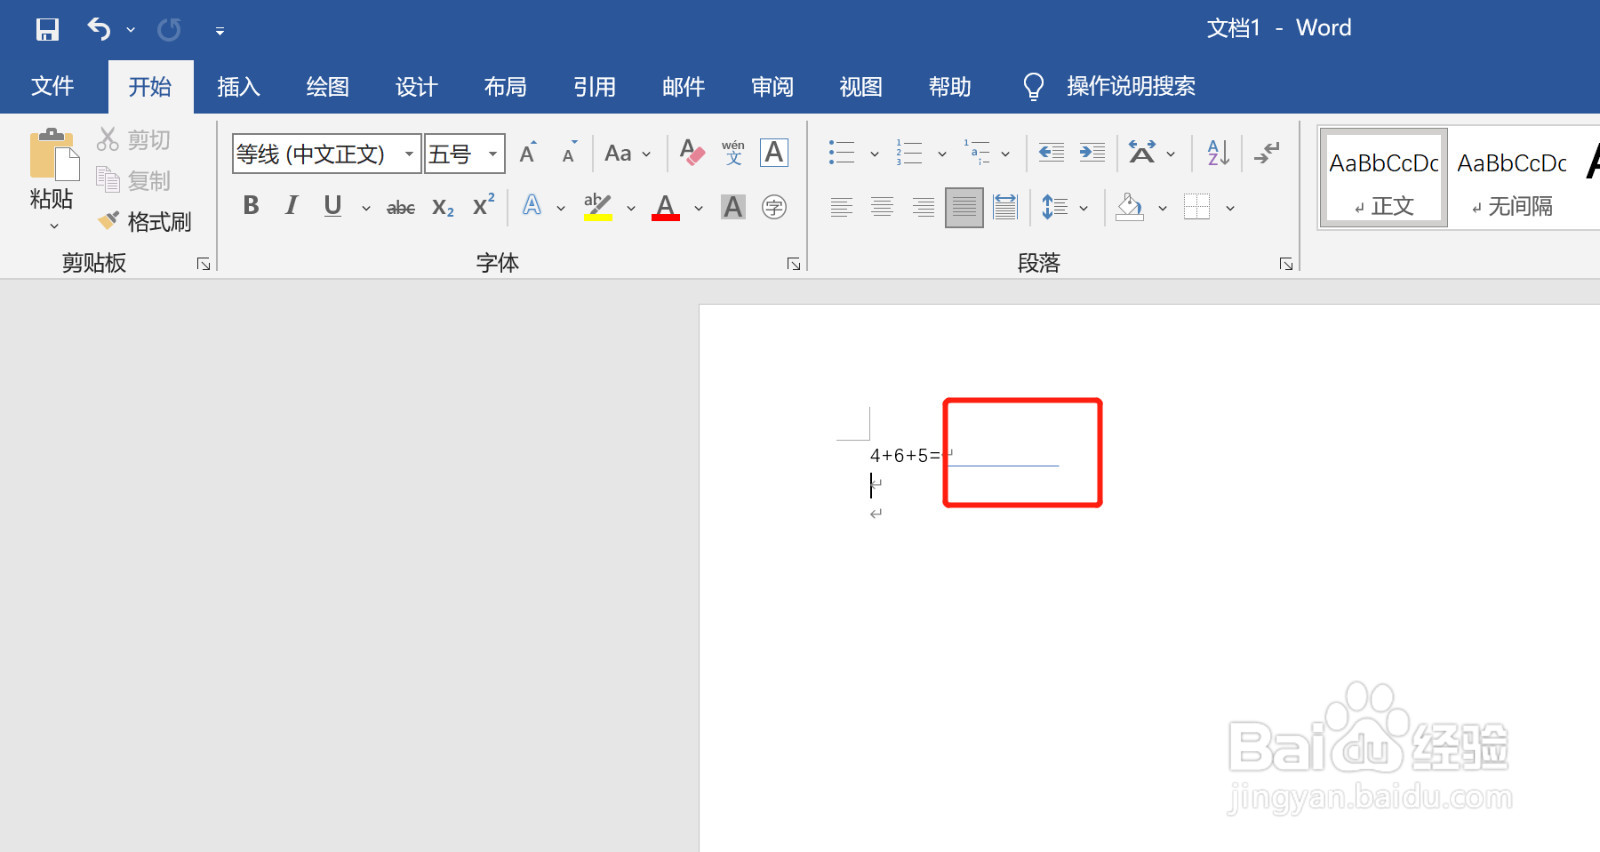This screenshot has height=852, width=1600.
Task: Open the Aa change case menu
Action: pos(627,153)
